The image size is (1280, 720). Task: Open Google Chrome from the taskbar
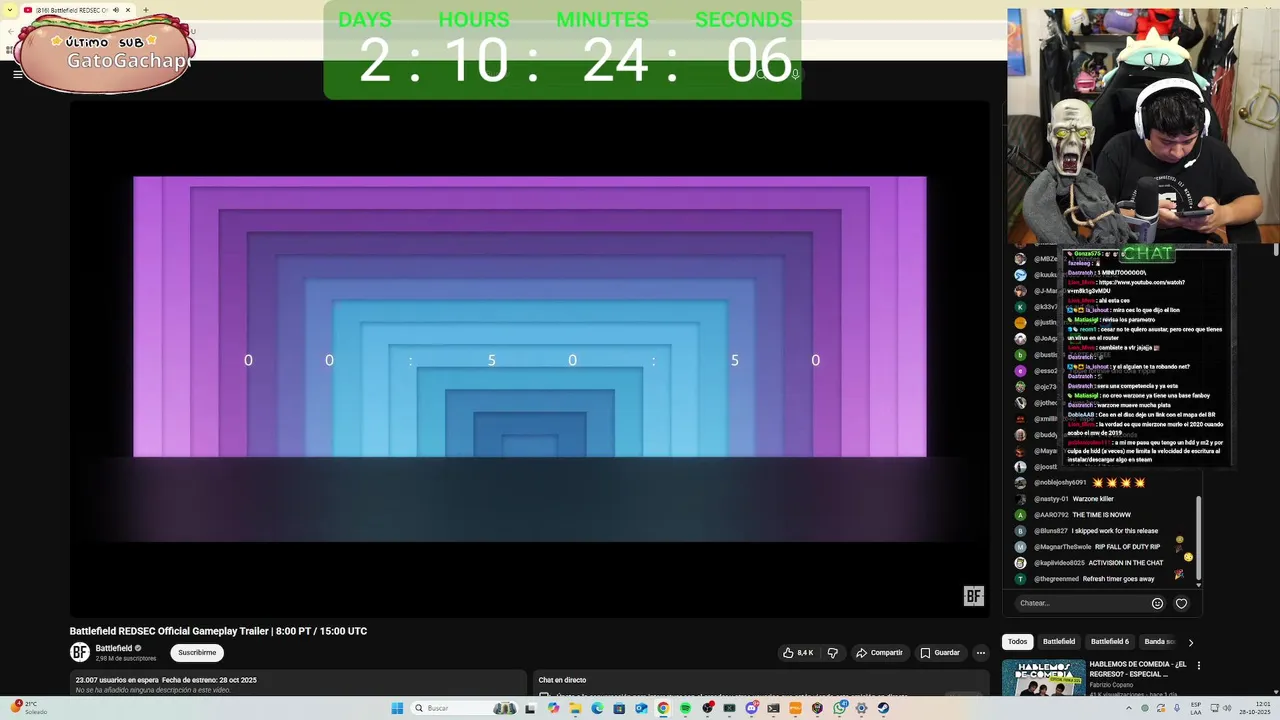click(663, 708)
